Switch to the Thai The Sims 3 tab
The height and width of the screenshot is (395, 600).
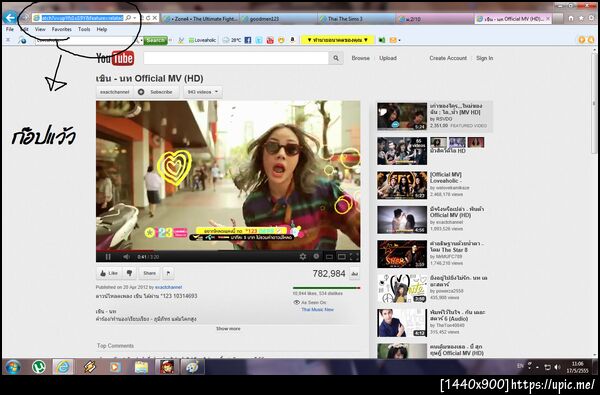356,18
